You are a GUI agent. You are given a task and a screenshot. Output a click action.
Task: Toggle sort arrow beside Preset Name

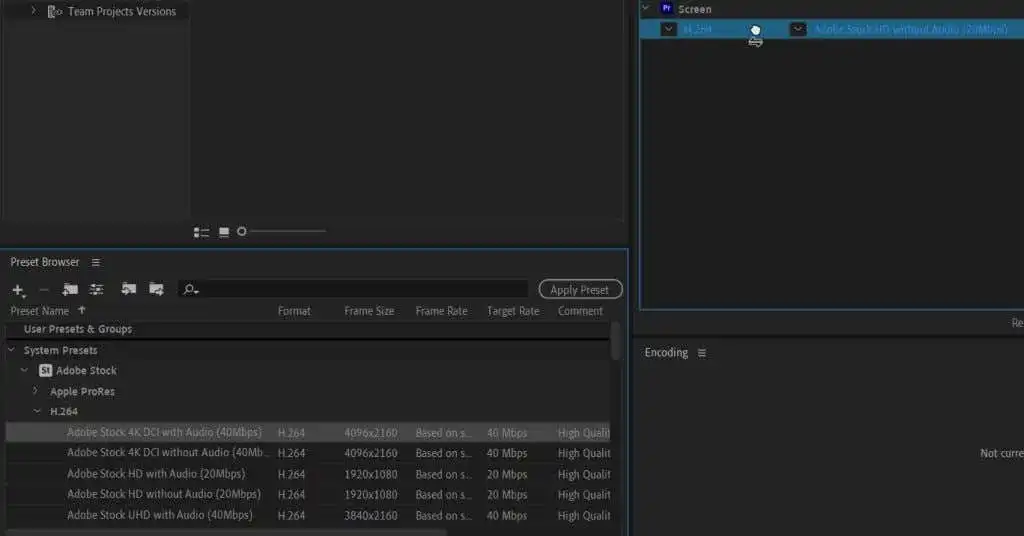(82, 310)
